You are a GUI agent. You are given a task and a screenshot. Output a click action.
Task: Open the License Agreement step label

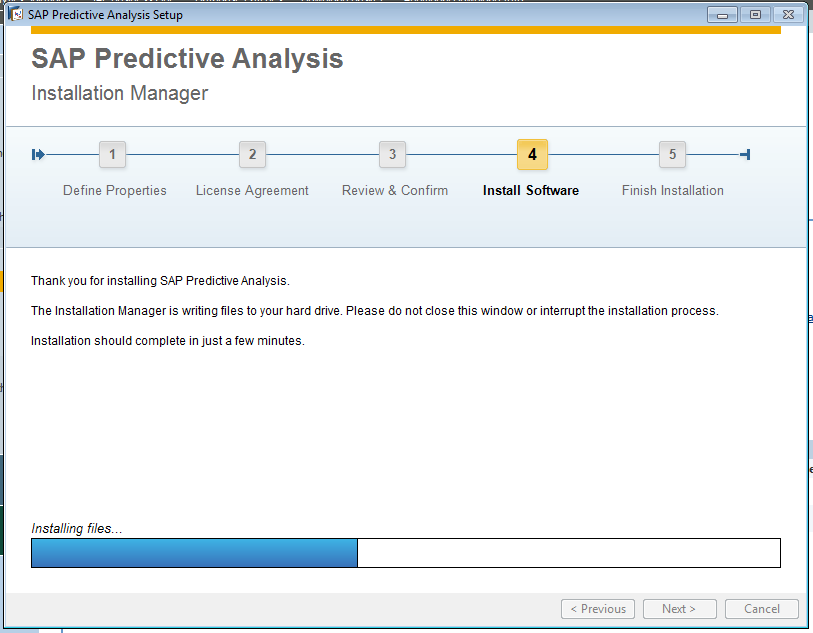click(x=252, y=191)
